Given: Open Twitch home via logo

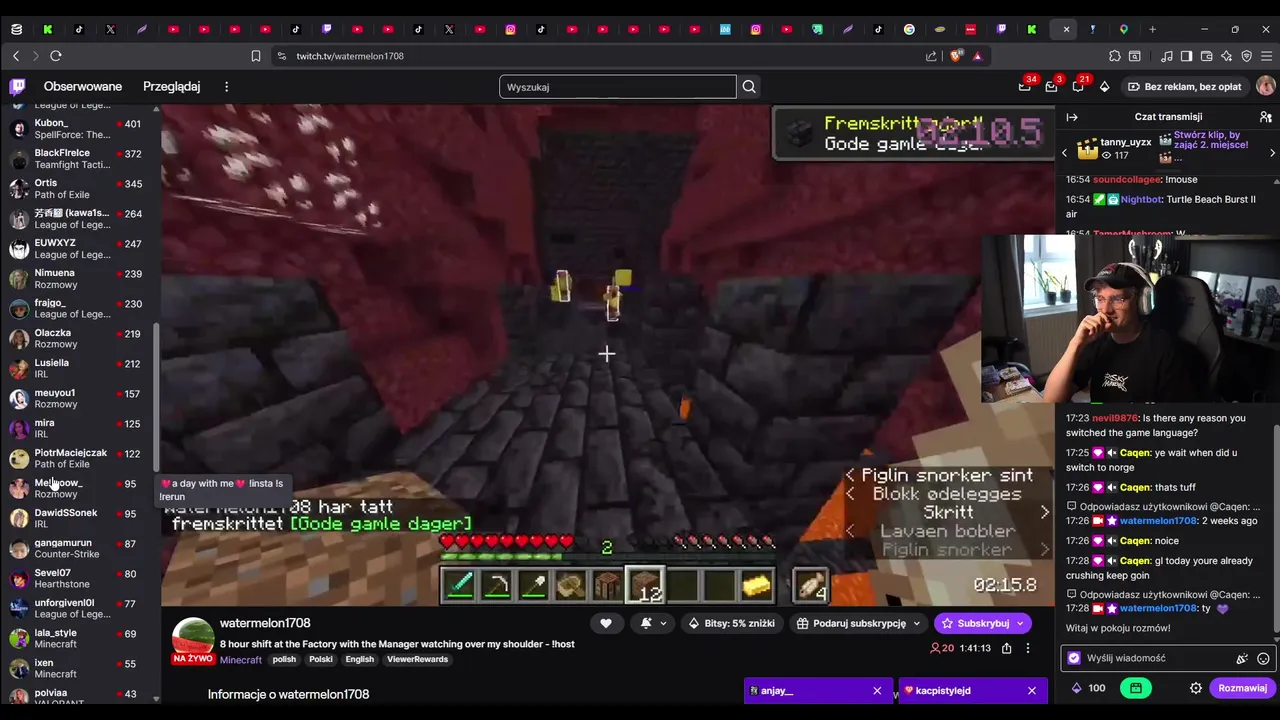Looking at the screenshot, I should (17, 87).
